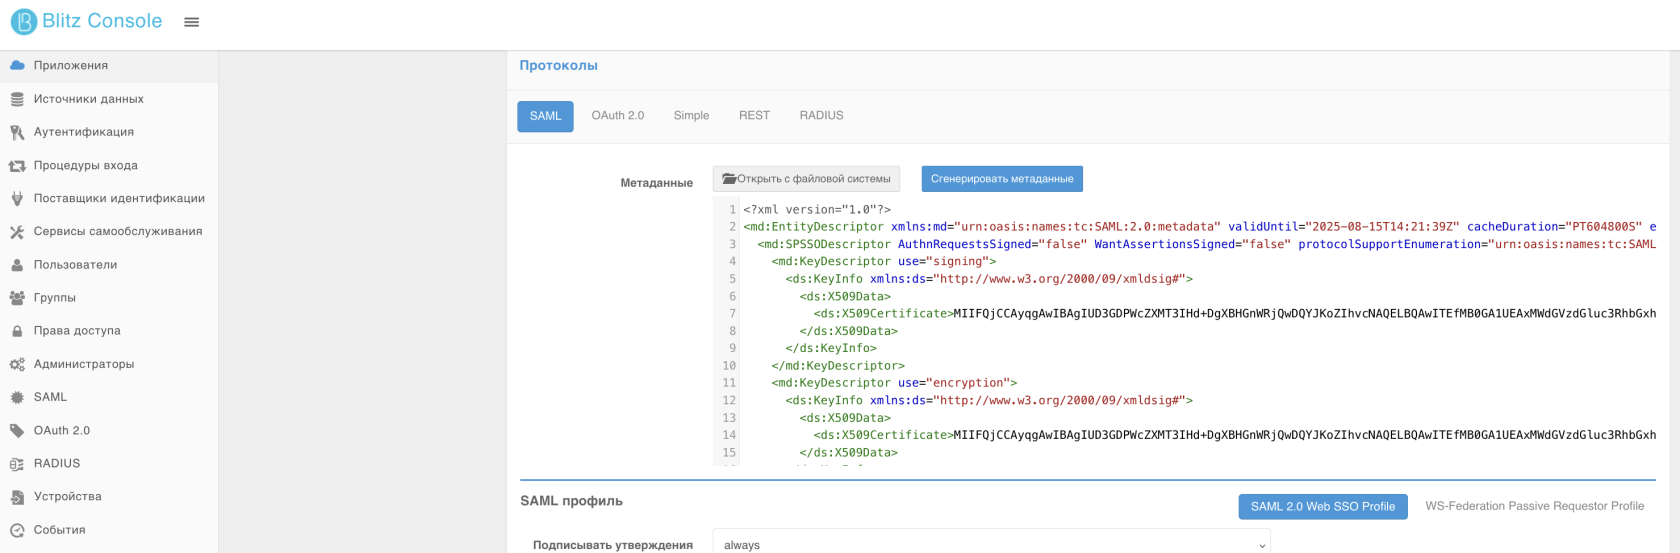This screenshot has width=1680, height=553.
Task: Switch to the OAuth 2.0 protocol tab
Action: 618,116
